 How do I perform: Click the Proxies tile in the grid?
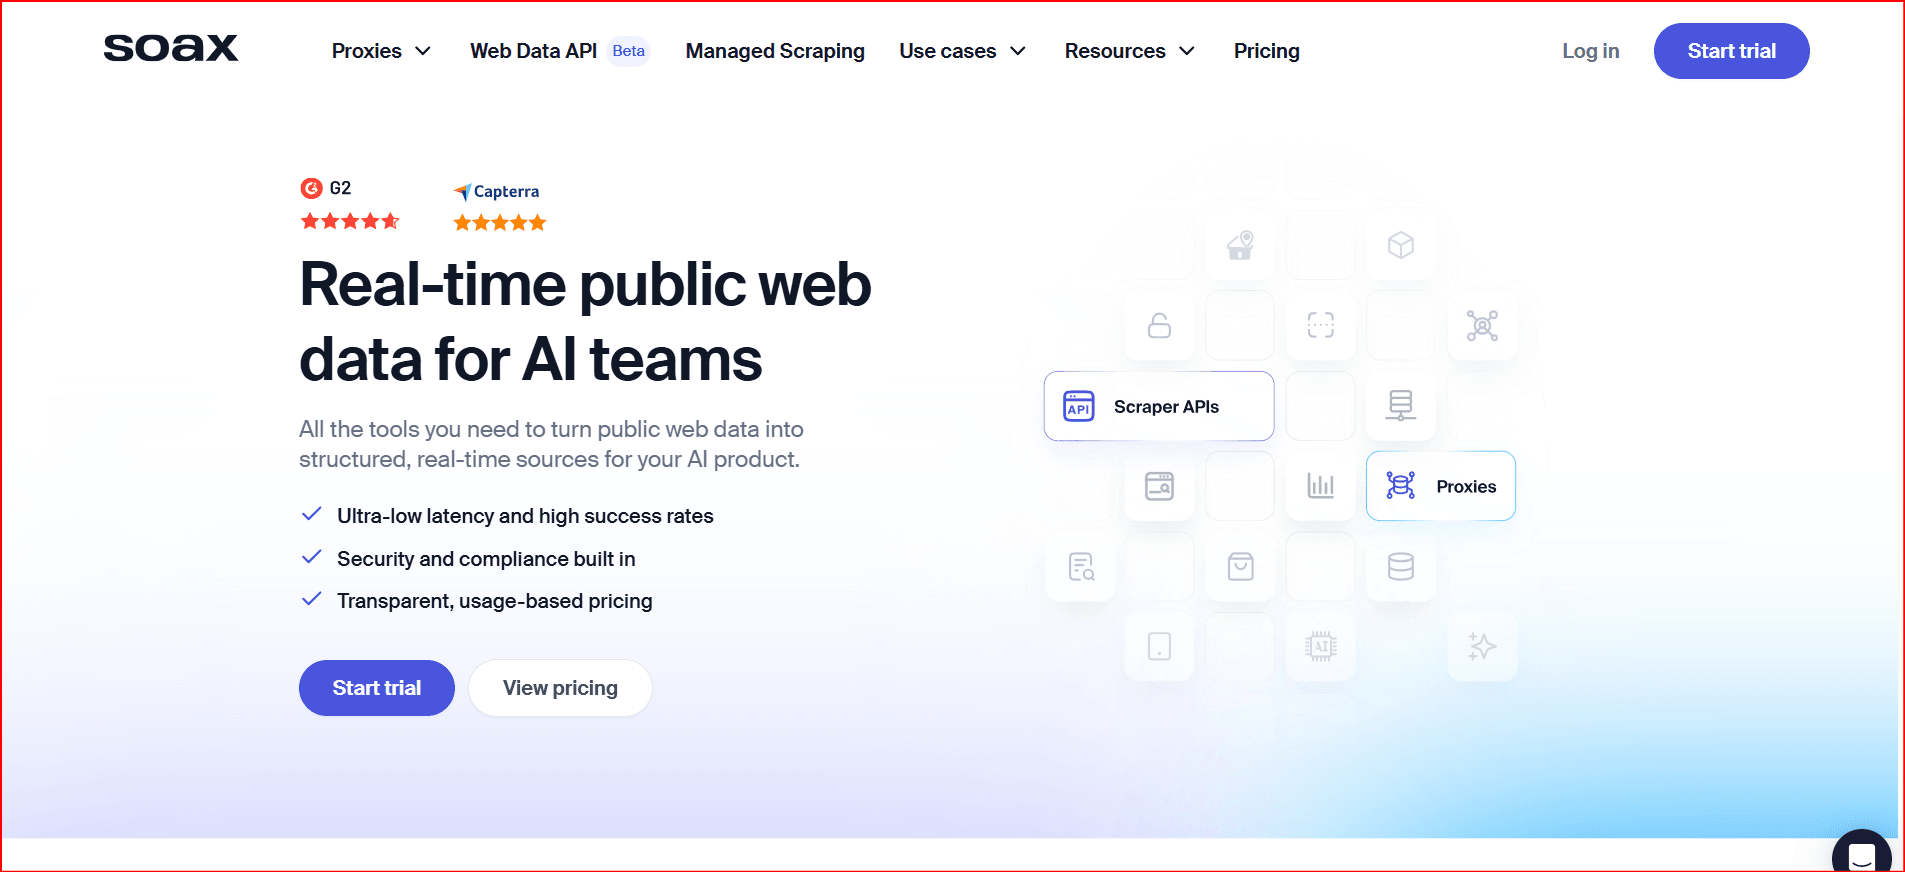[x=1440, y=486]
